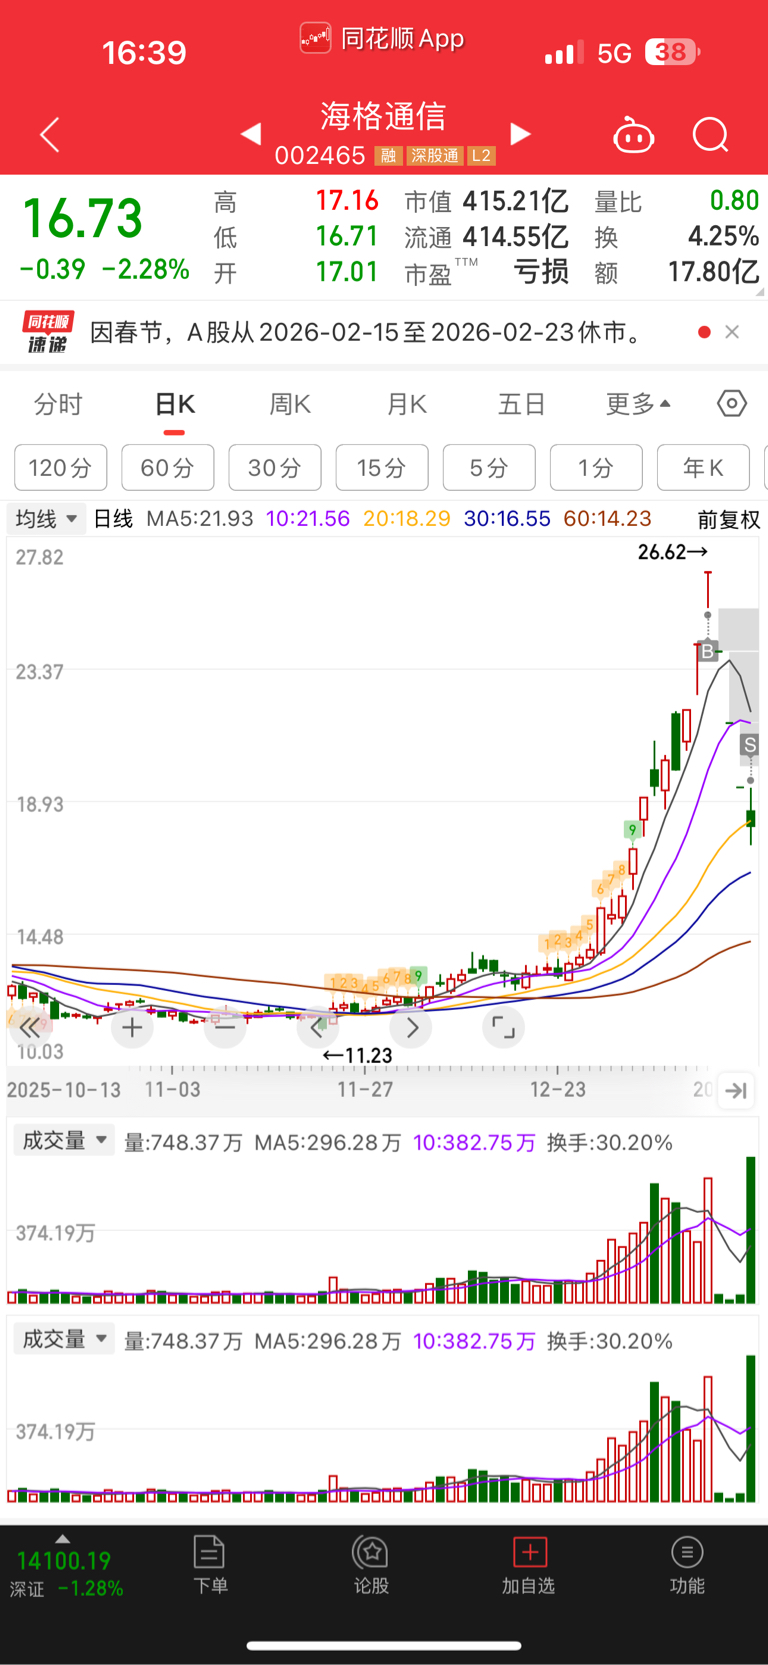Tap the L2 level badge
768x1665 pixels.
point(481,156)
